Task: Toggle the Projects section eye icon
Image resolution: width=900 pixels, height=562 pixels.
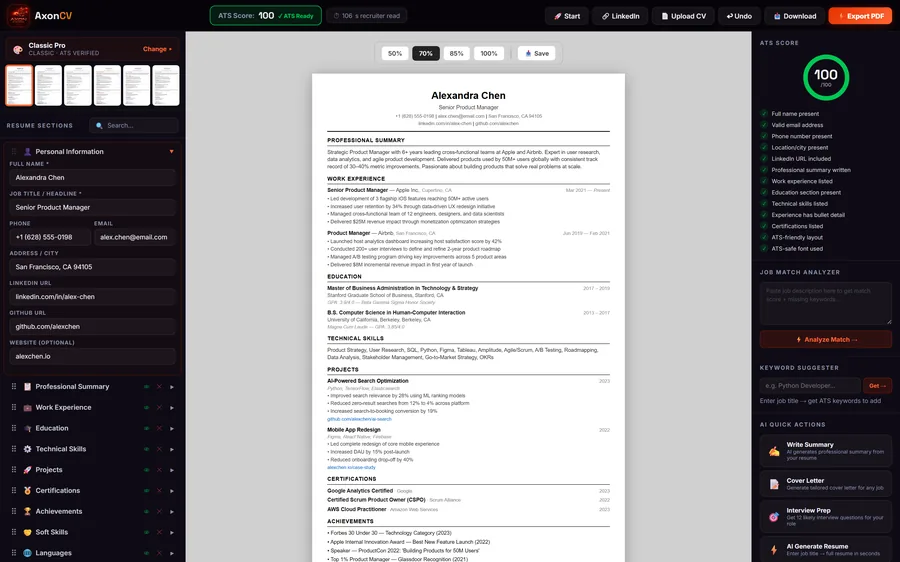Action: click(x=146, y=470)
